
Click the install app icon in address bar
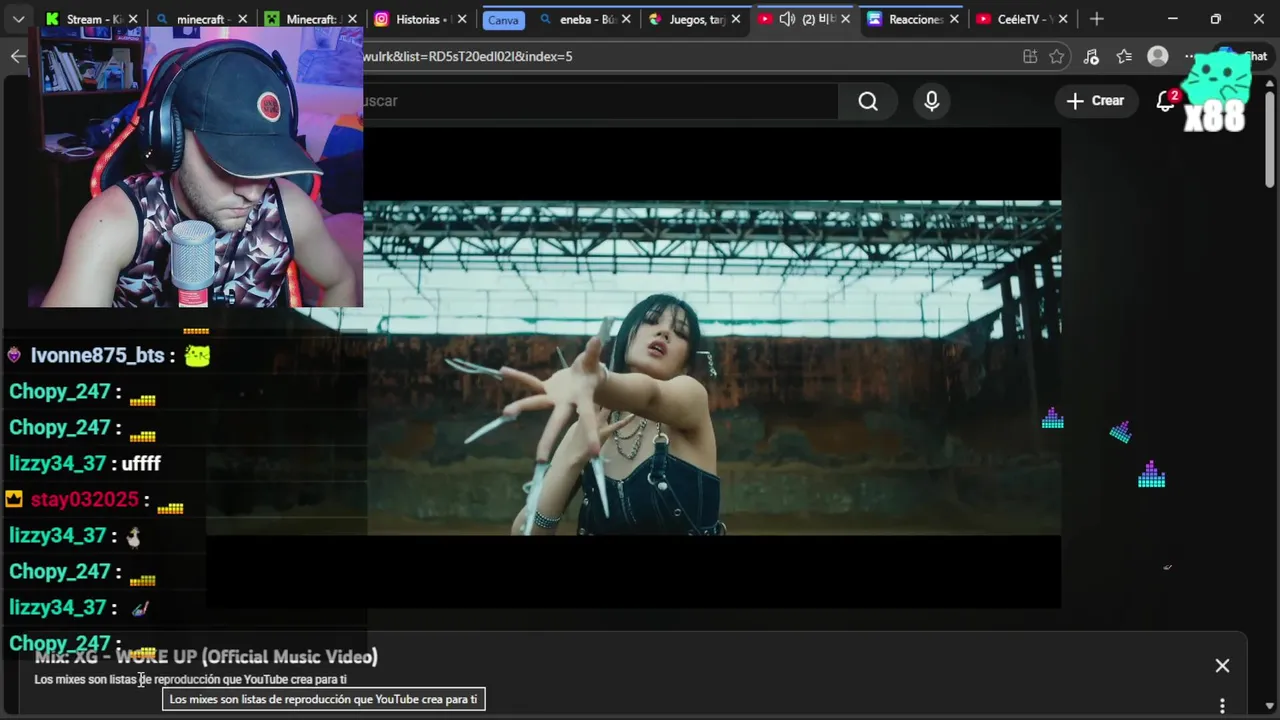[x=1030, y=57]
